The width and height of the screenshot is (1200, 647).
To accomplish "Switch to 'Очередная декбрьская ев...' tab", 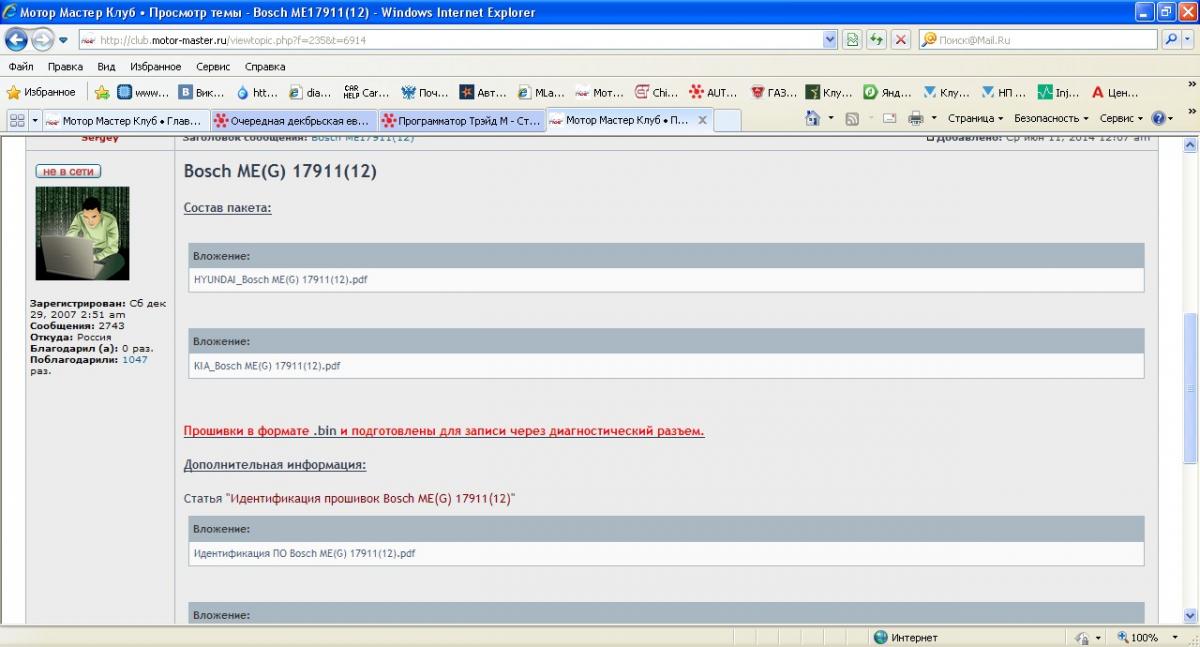I will pos(294,120).
